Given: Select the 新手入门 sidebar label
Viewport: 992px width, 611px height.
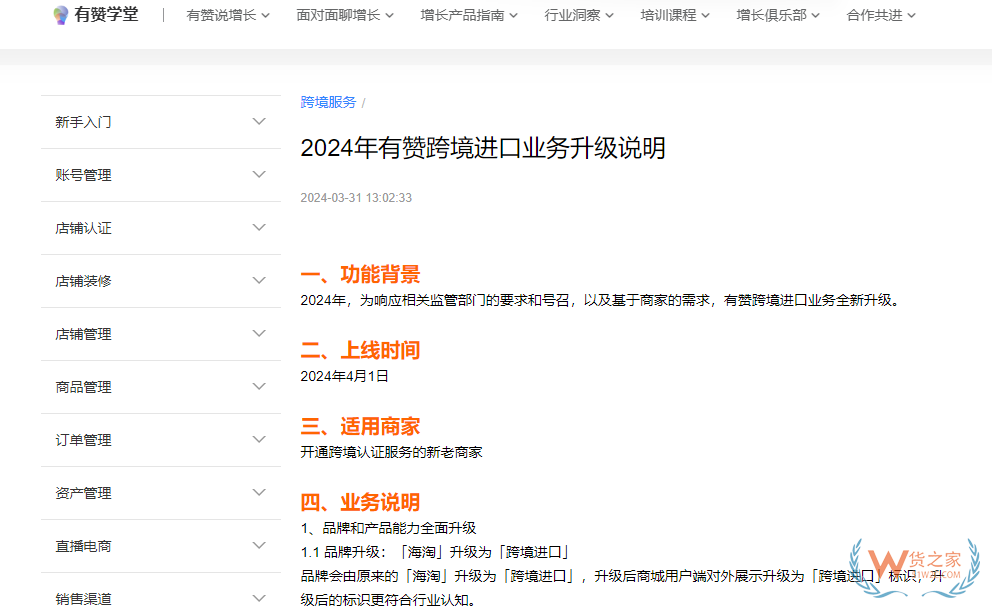Looking at the screenshot, I should click(x=84, y=122).
